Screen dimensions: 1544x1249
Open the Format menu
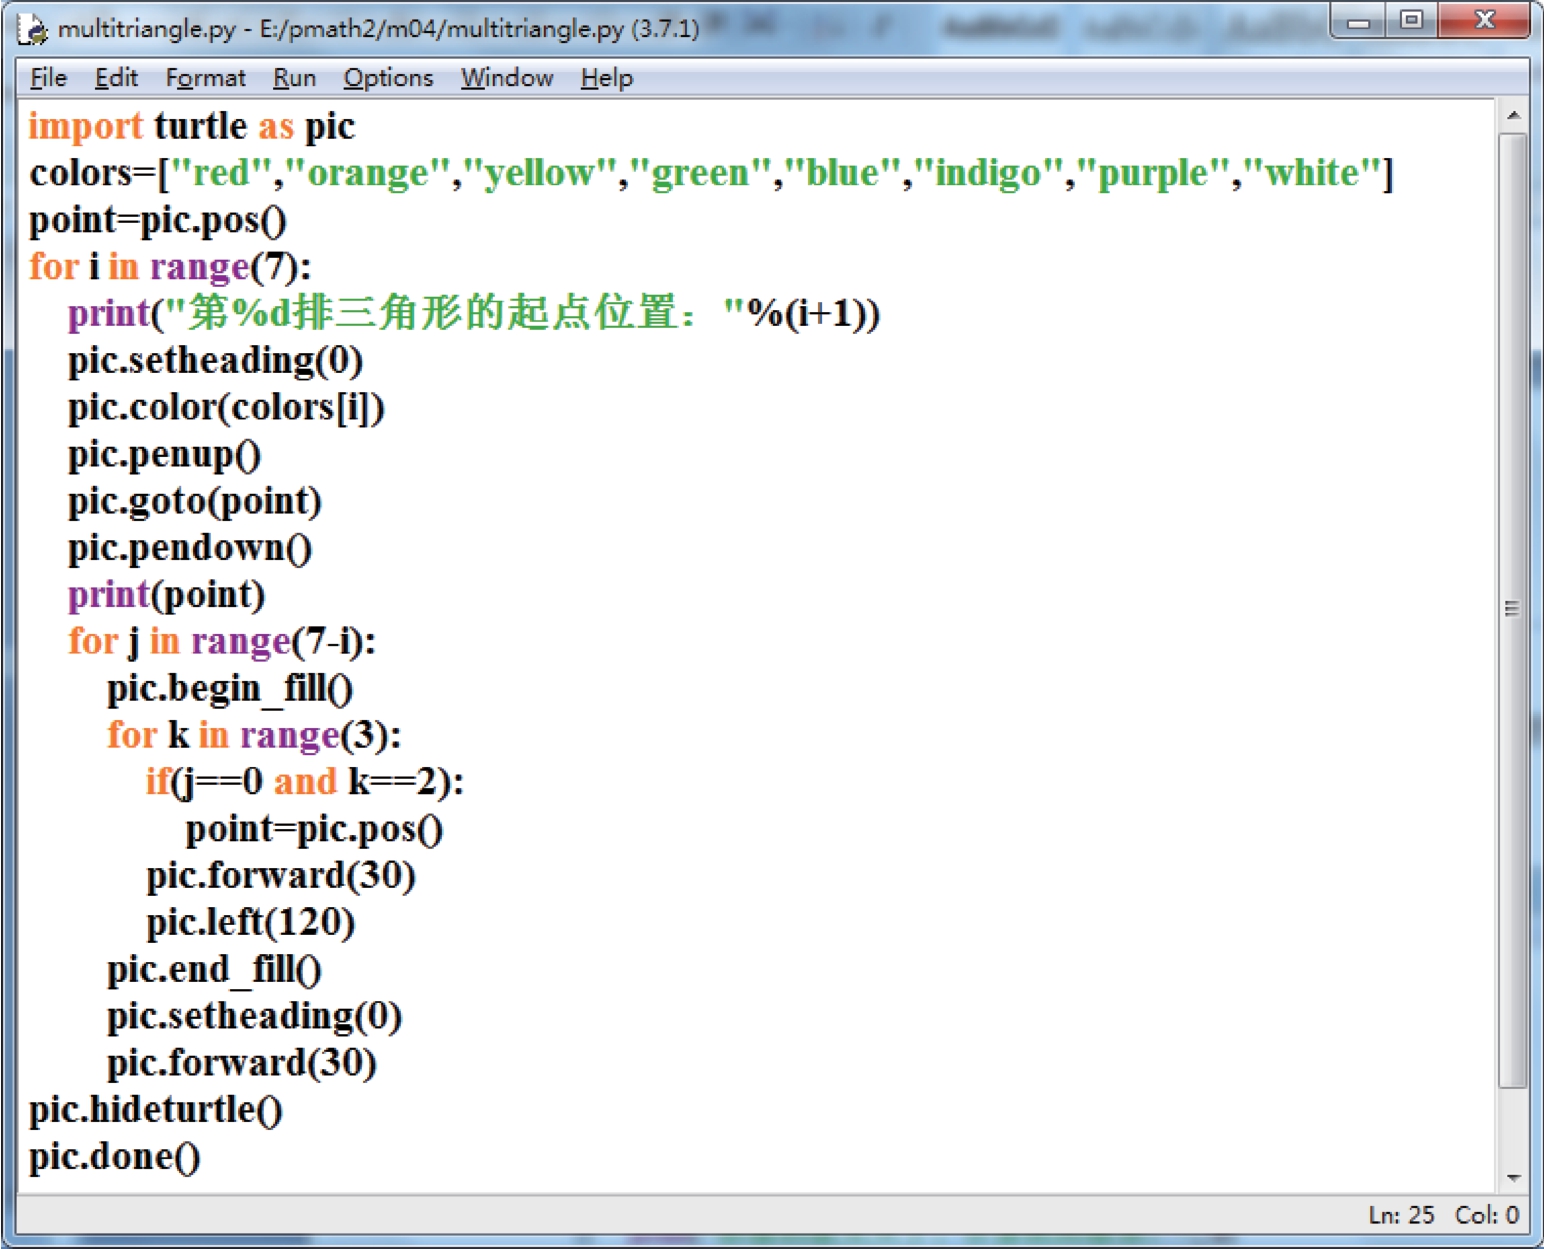(205, 78)
